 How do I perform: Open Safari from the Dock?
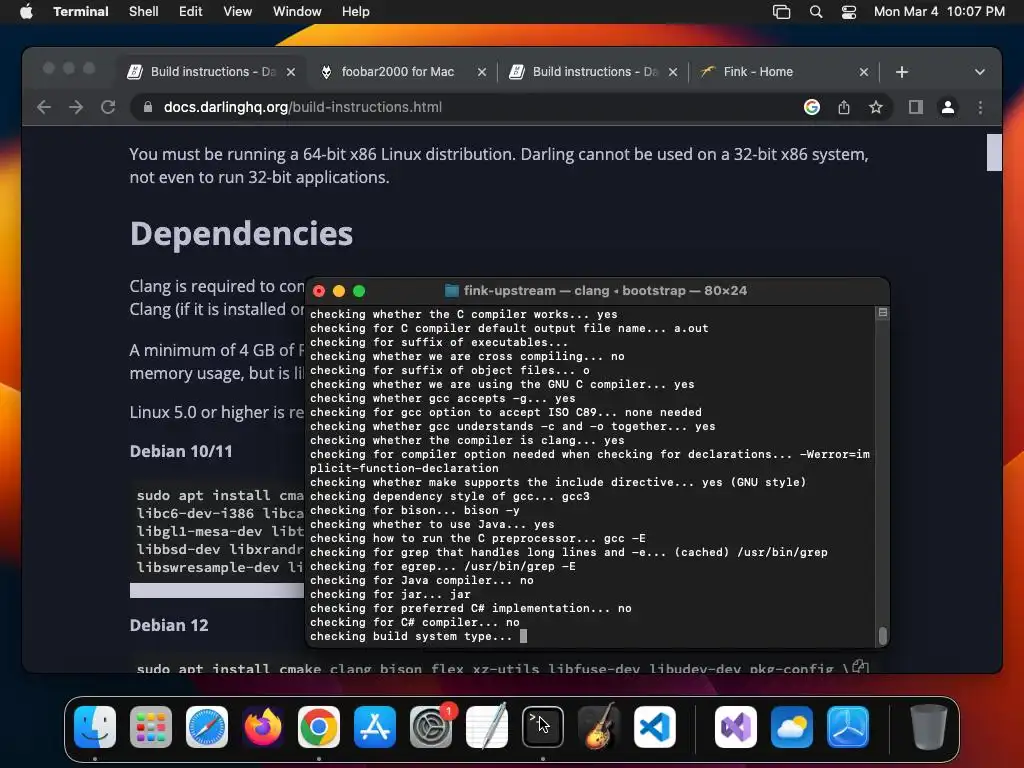coord(207,727)
